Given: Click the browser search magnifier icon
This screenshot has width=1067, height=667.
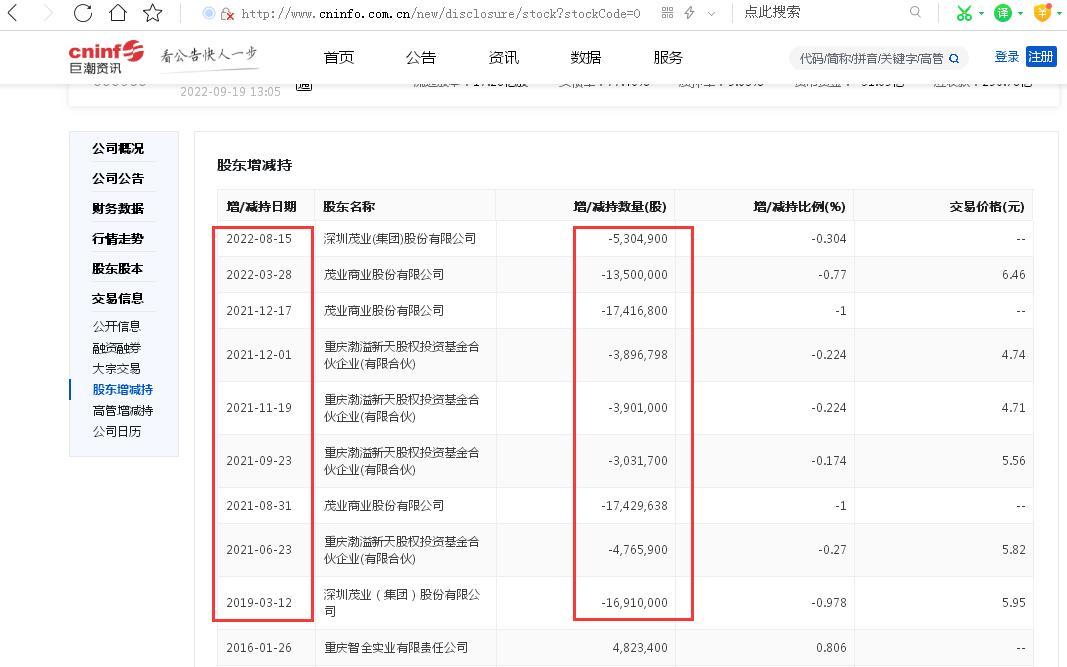Looking at the screenshot, I should [x=915, y=12].
